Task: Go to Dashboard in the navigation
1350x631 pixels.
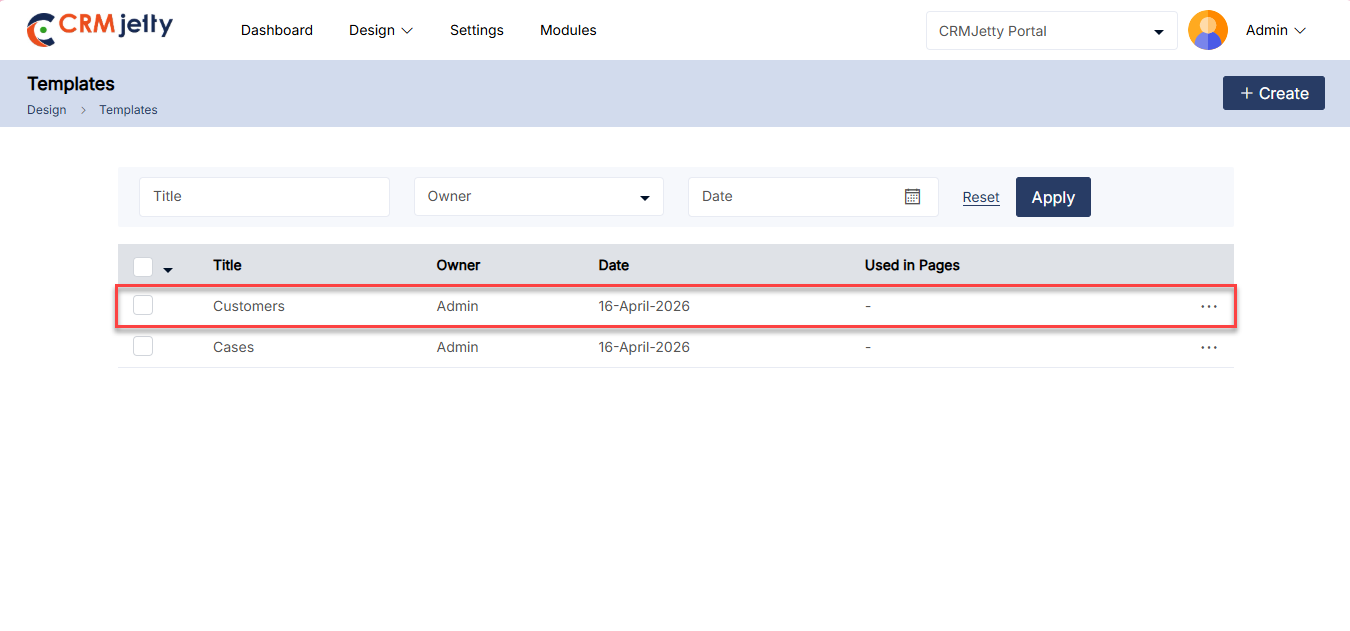Action: [x=277, y=31]
